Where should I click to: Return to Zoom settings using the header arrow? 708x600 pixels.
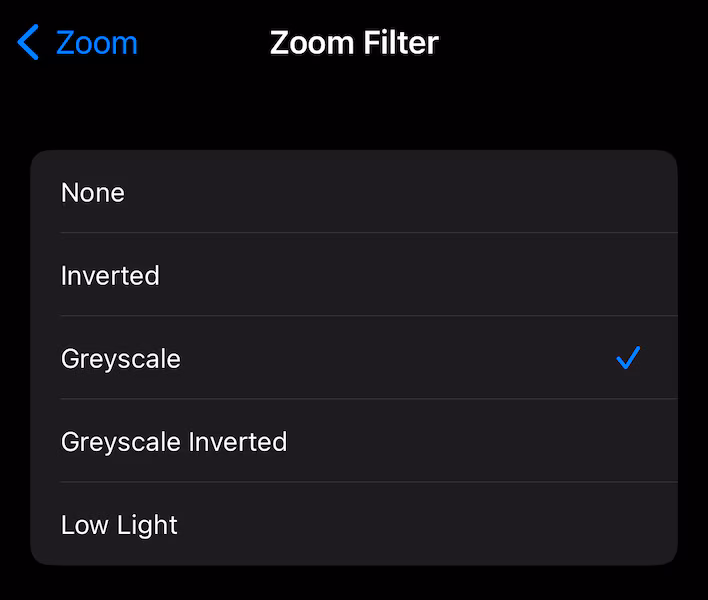28,44
